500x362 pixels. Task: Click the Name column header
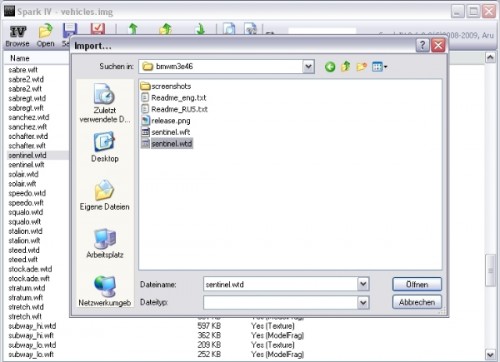click(20, 58)
